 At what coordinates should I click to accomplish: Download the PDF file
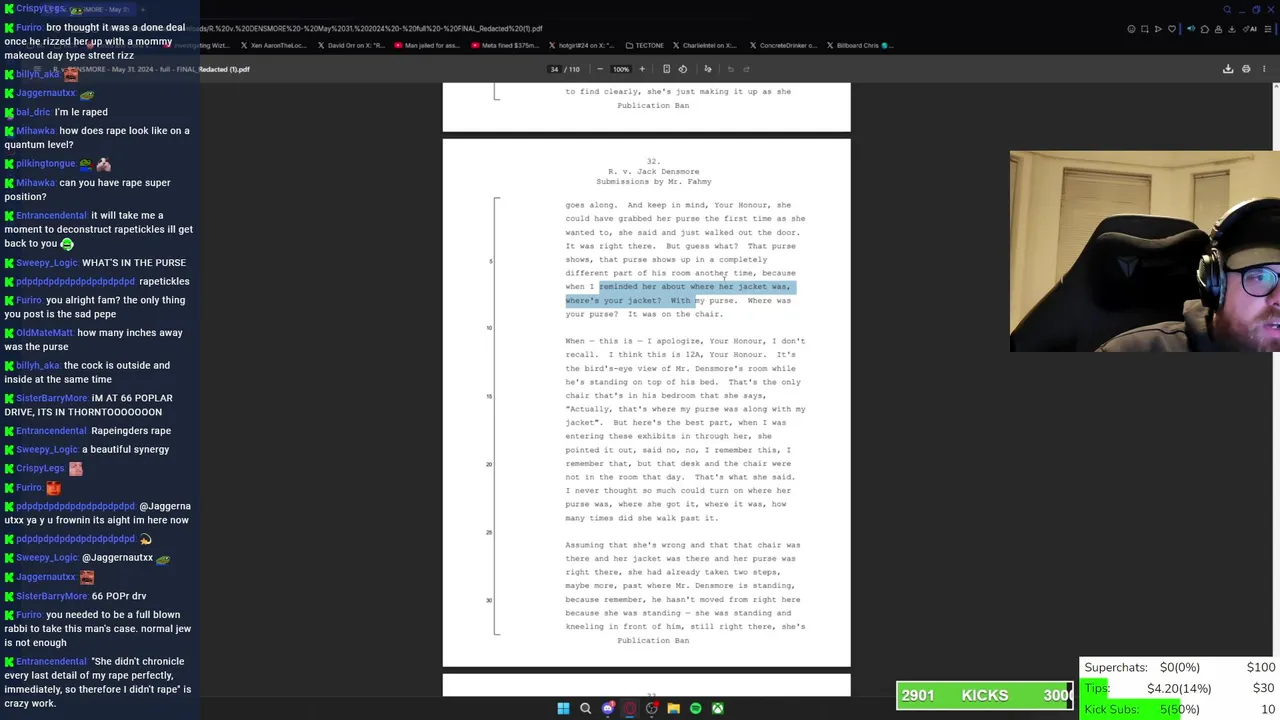point(1228,69)
